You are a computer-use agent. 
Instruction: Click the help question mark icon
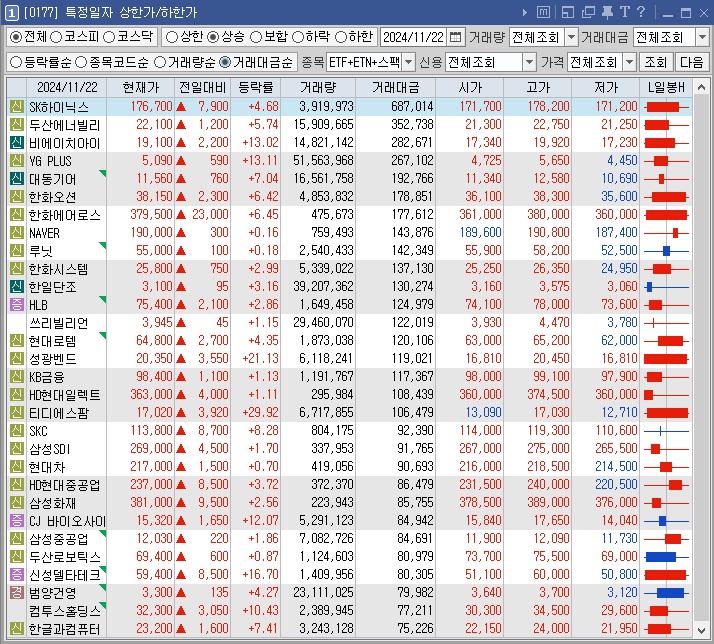[641, 12]
